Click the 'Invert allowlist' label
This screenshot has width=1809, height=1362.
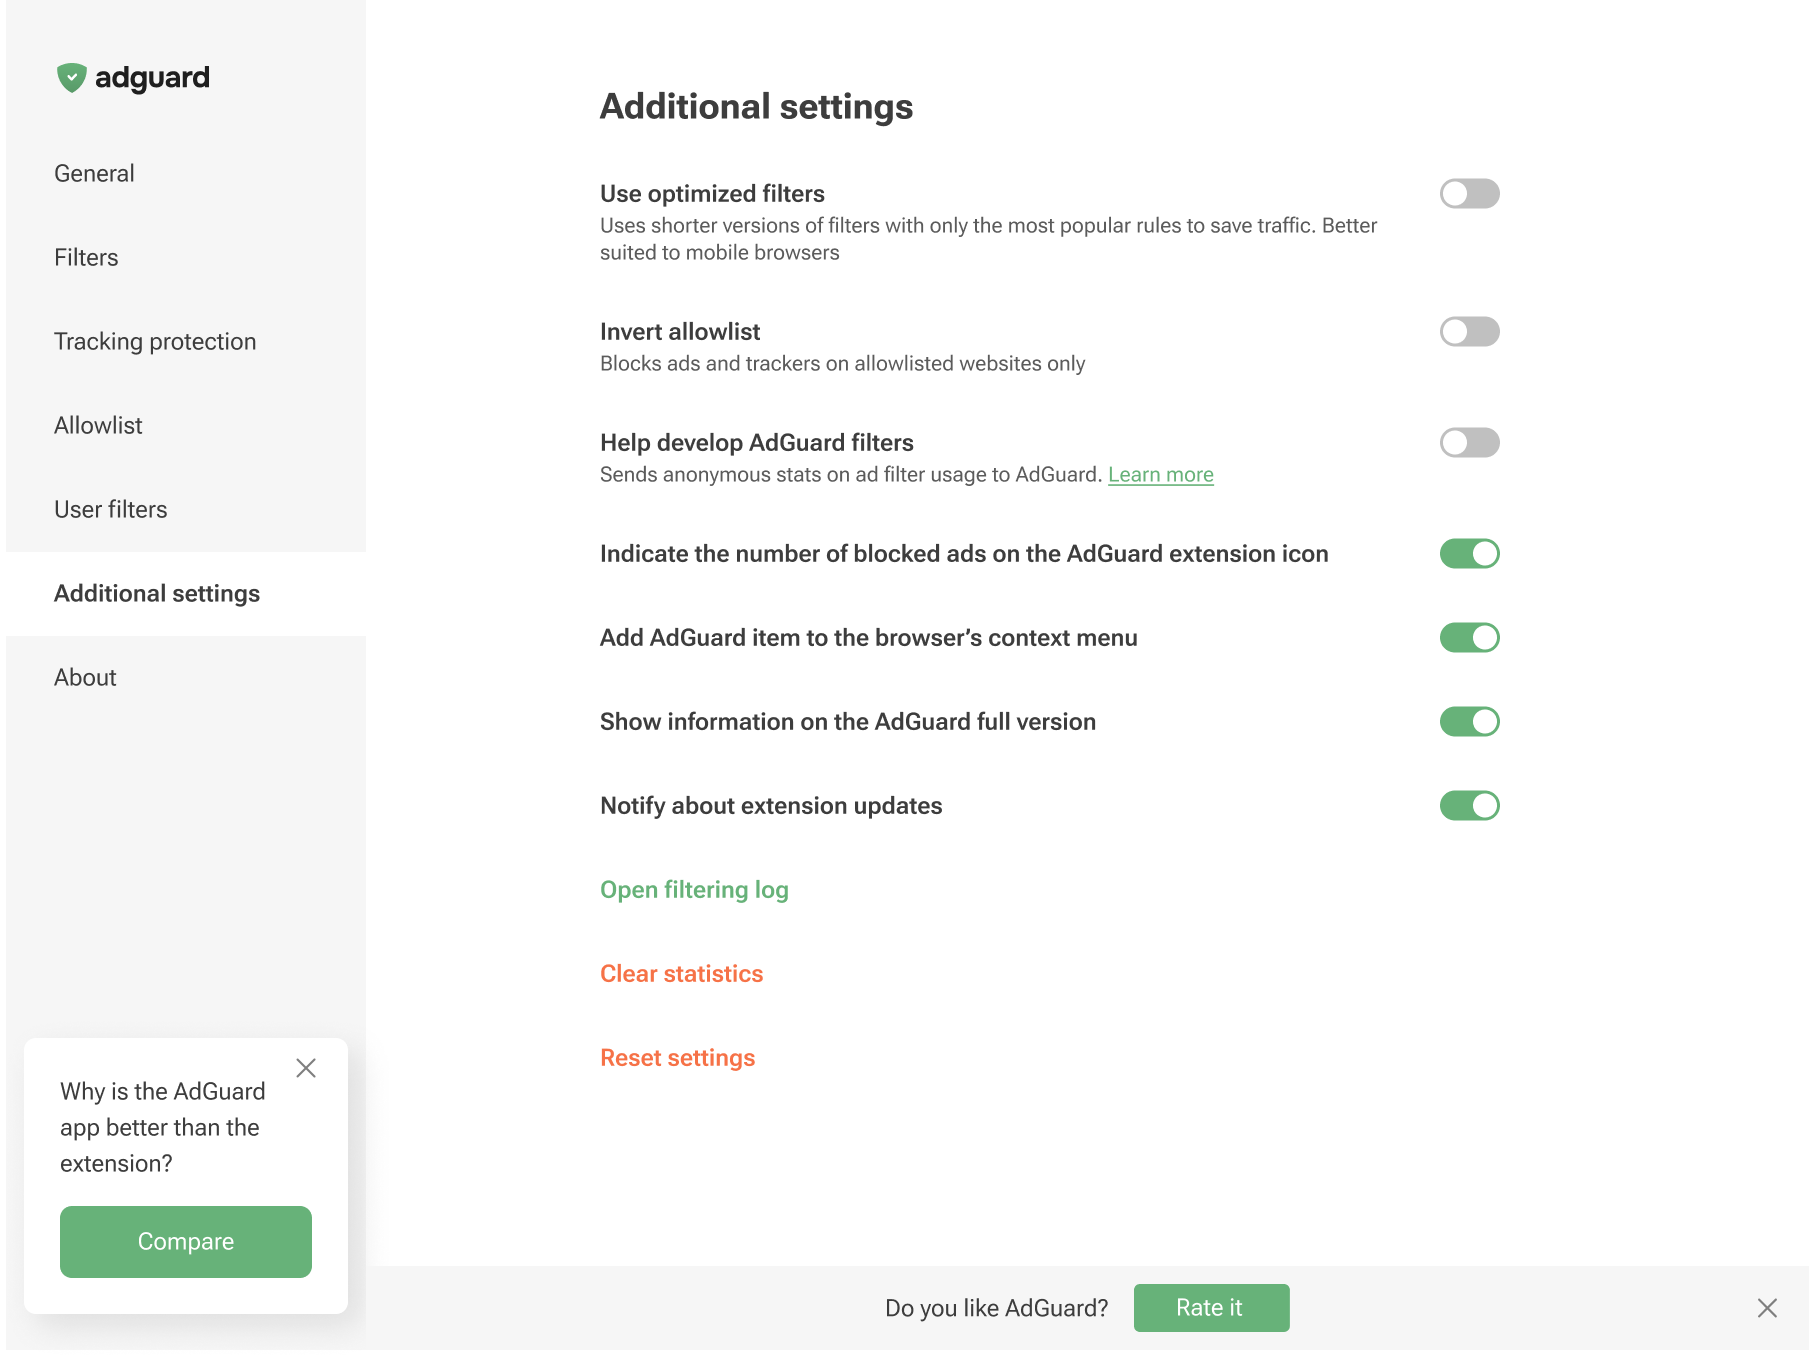coord(680,332)
